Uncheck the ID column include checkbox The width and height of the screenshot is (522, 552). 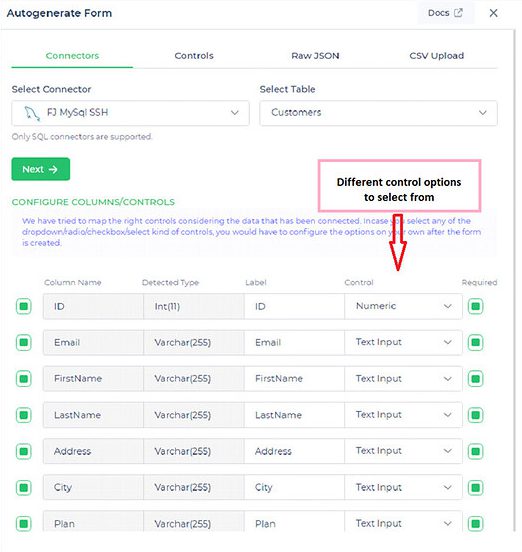pyautogui.click(x=24, y=306)
